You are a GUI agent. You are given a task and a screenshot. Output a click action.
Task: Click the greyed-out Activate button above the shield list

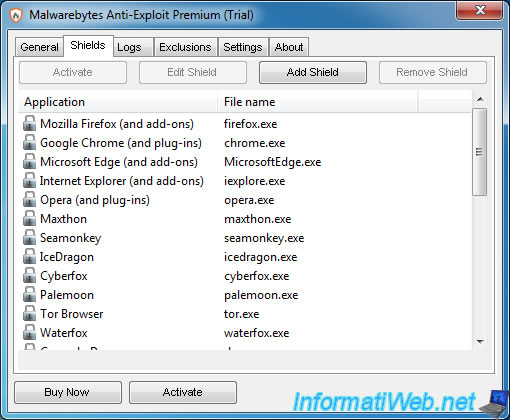point(73,72)
